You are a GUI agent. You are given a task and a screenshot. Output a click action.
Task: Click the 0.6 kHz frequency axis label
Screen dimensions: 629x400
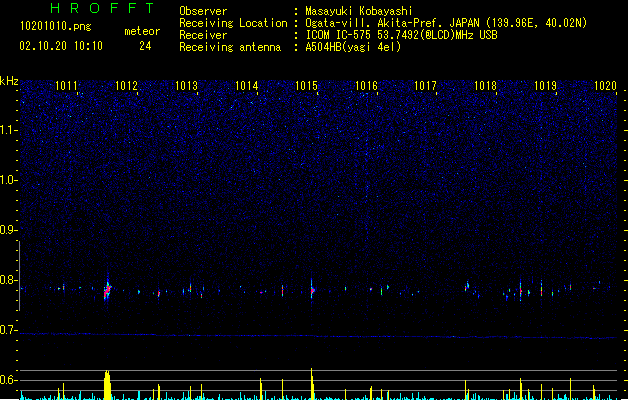click(x=8, y=380)
